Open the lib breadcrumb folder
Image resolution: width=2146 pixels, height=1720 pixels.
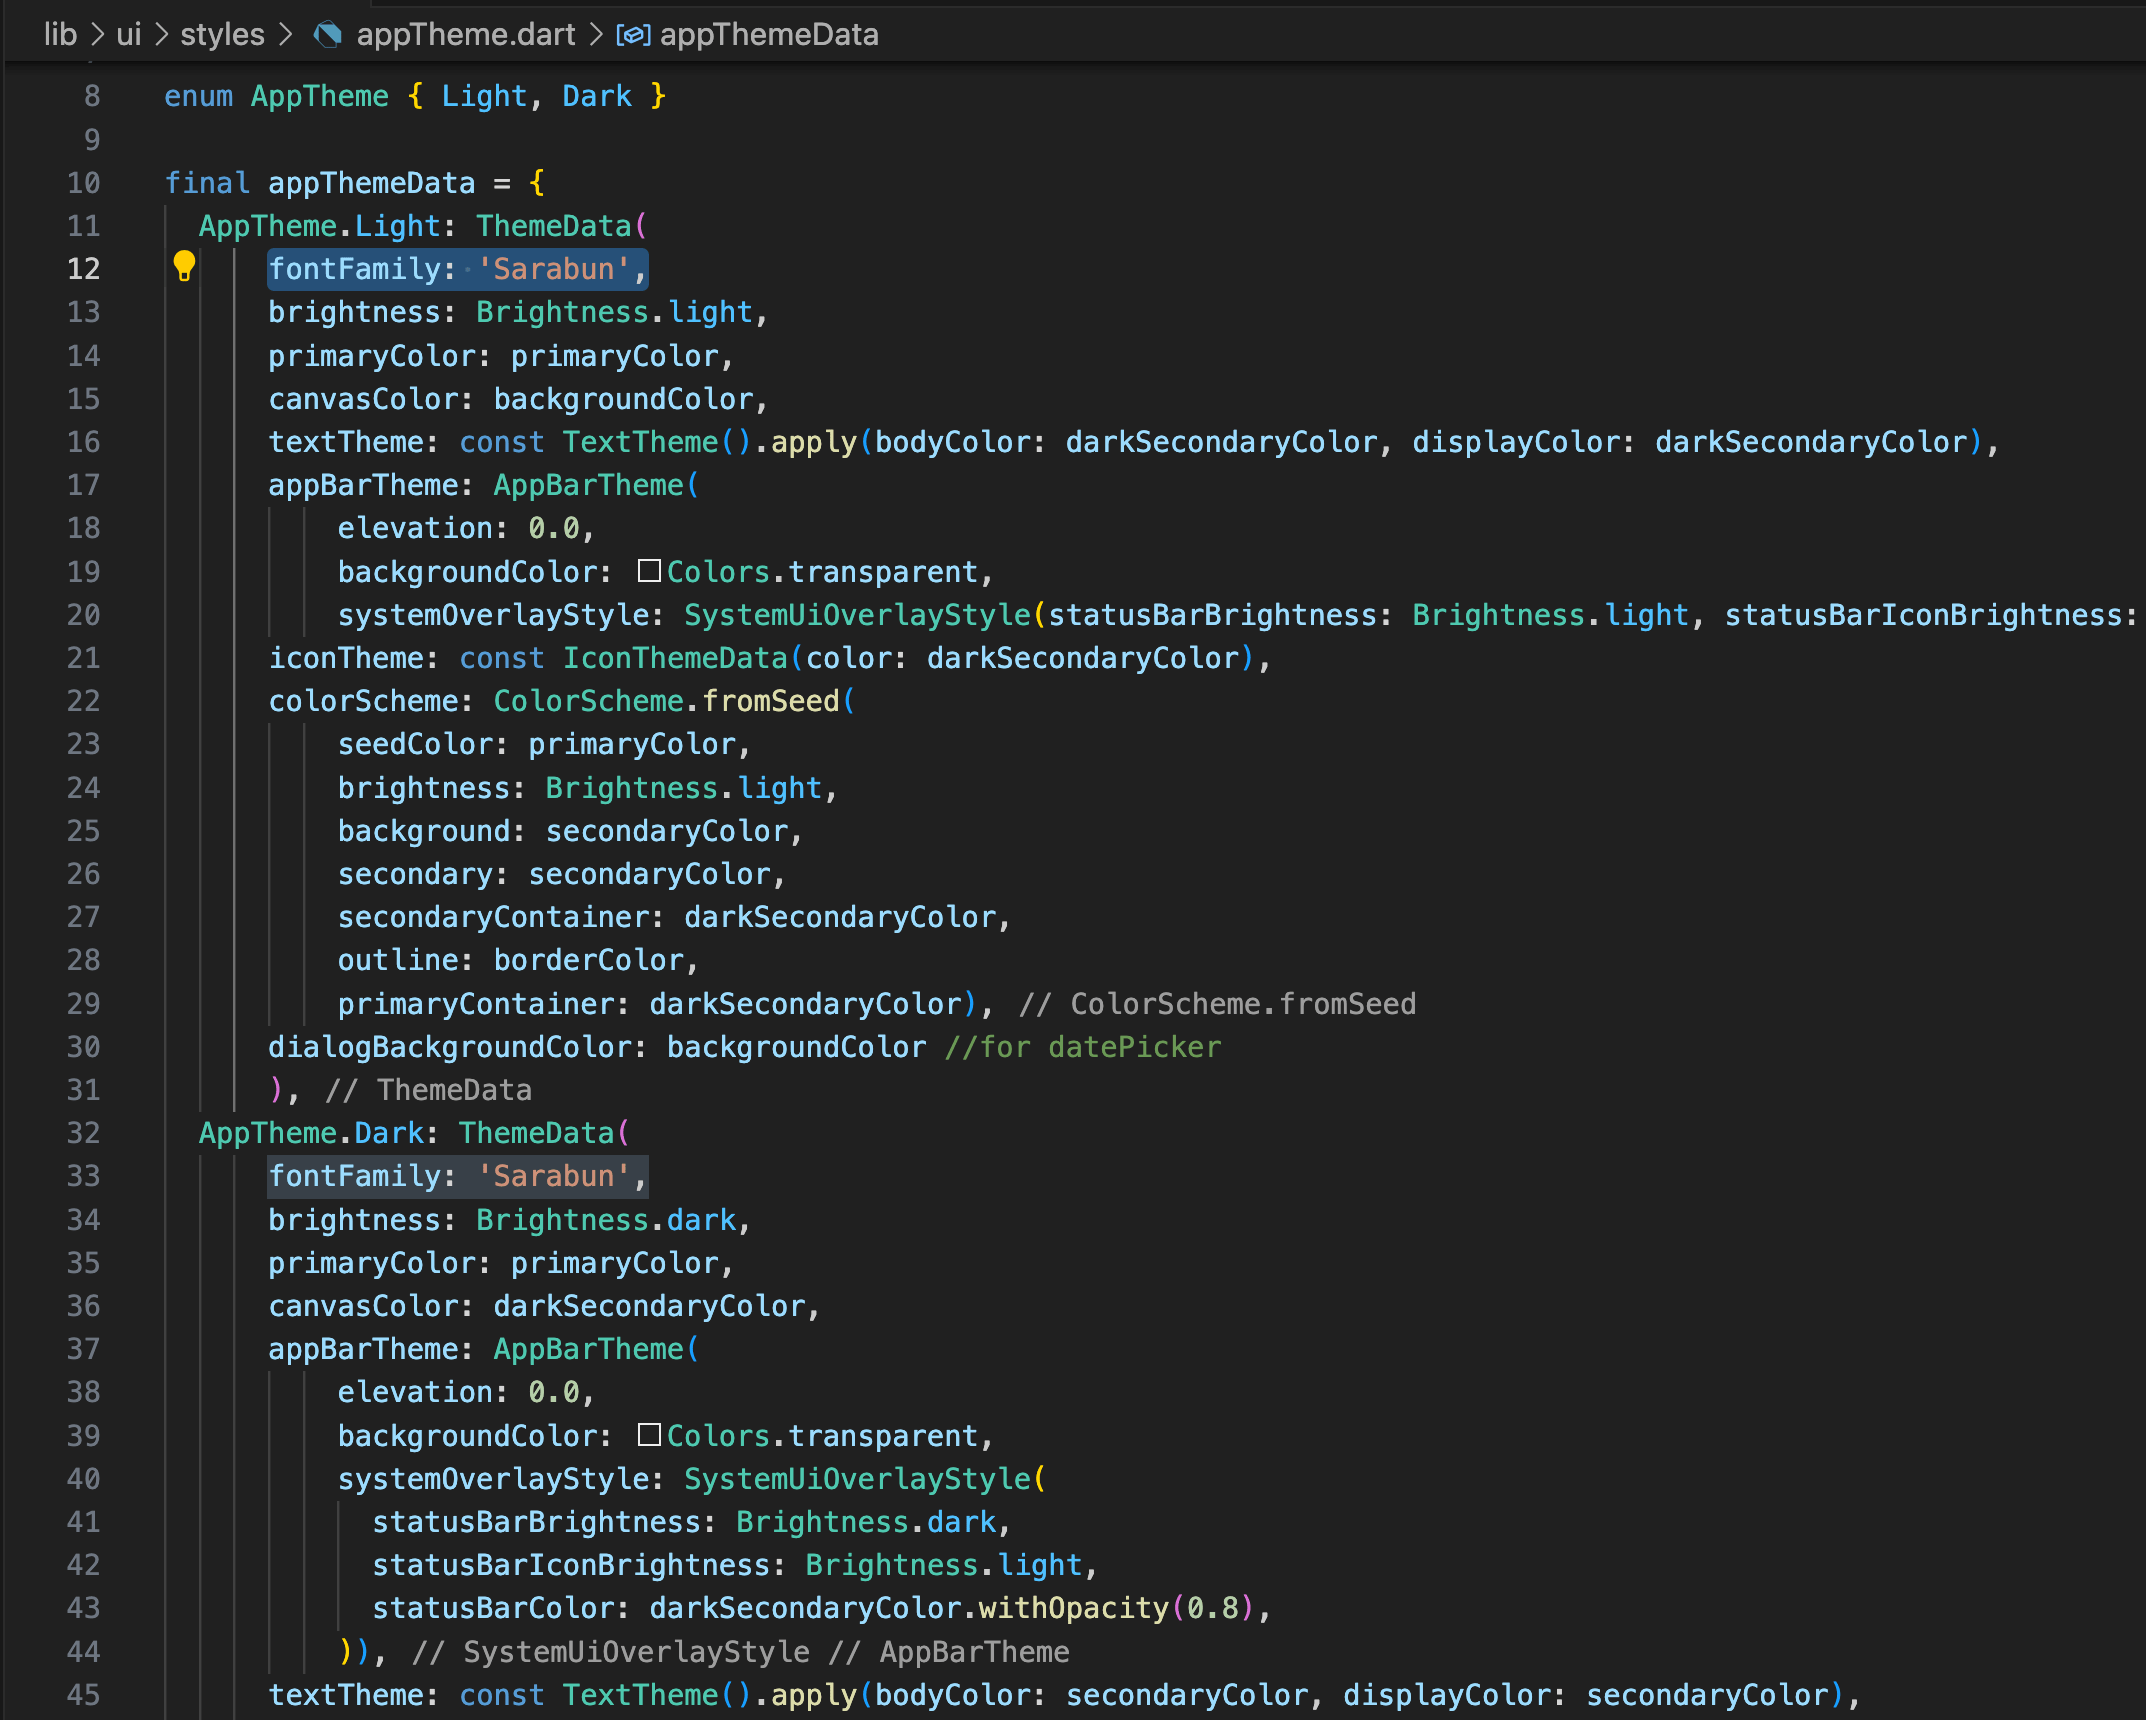click(x=60, y=35)
